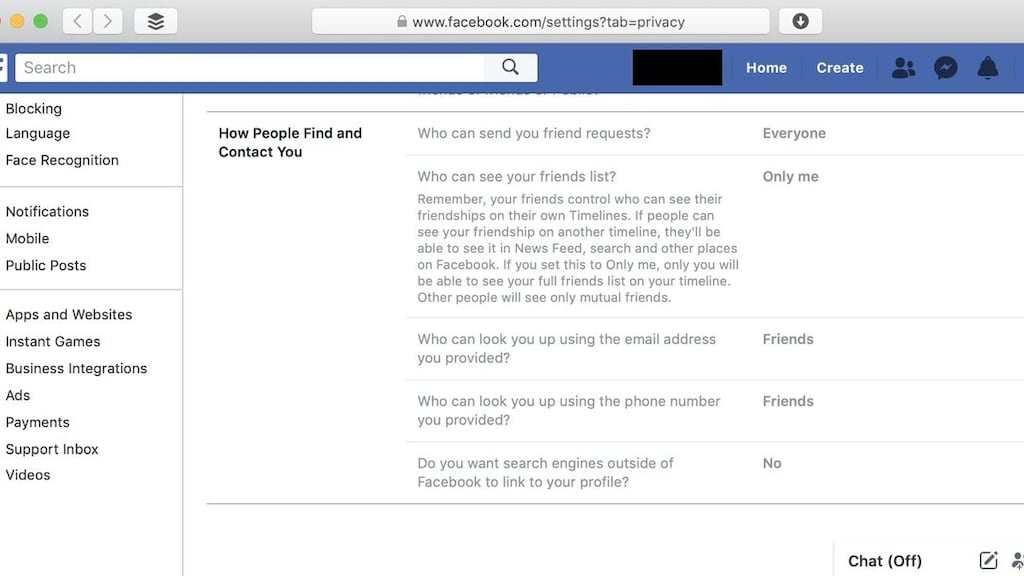The height and width of the screenshot is (576, 1024).
Task: Click the stacked pages icon in browser toolbar
Action: click(155, 20)
